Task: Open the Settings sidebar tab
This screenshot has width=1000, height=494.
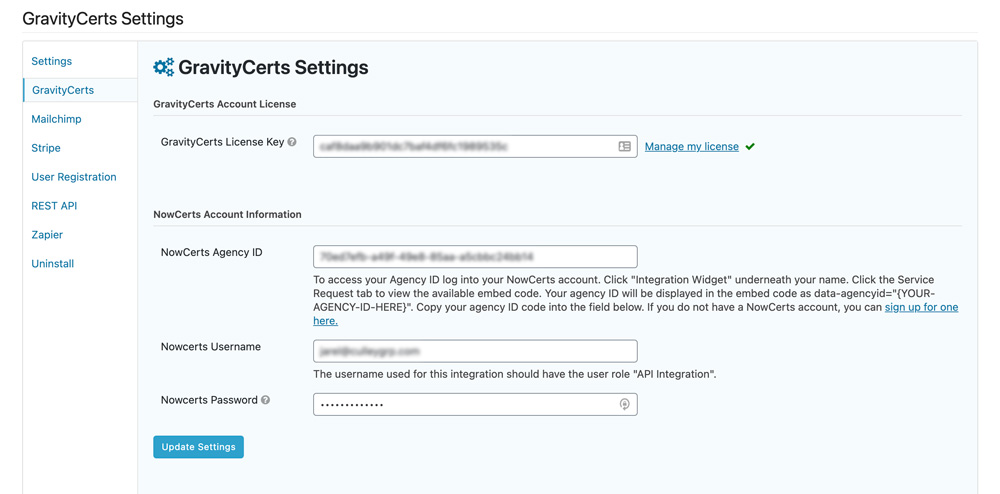Action: point(52,61)
